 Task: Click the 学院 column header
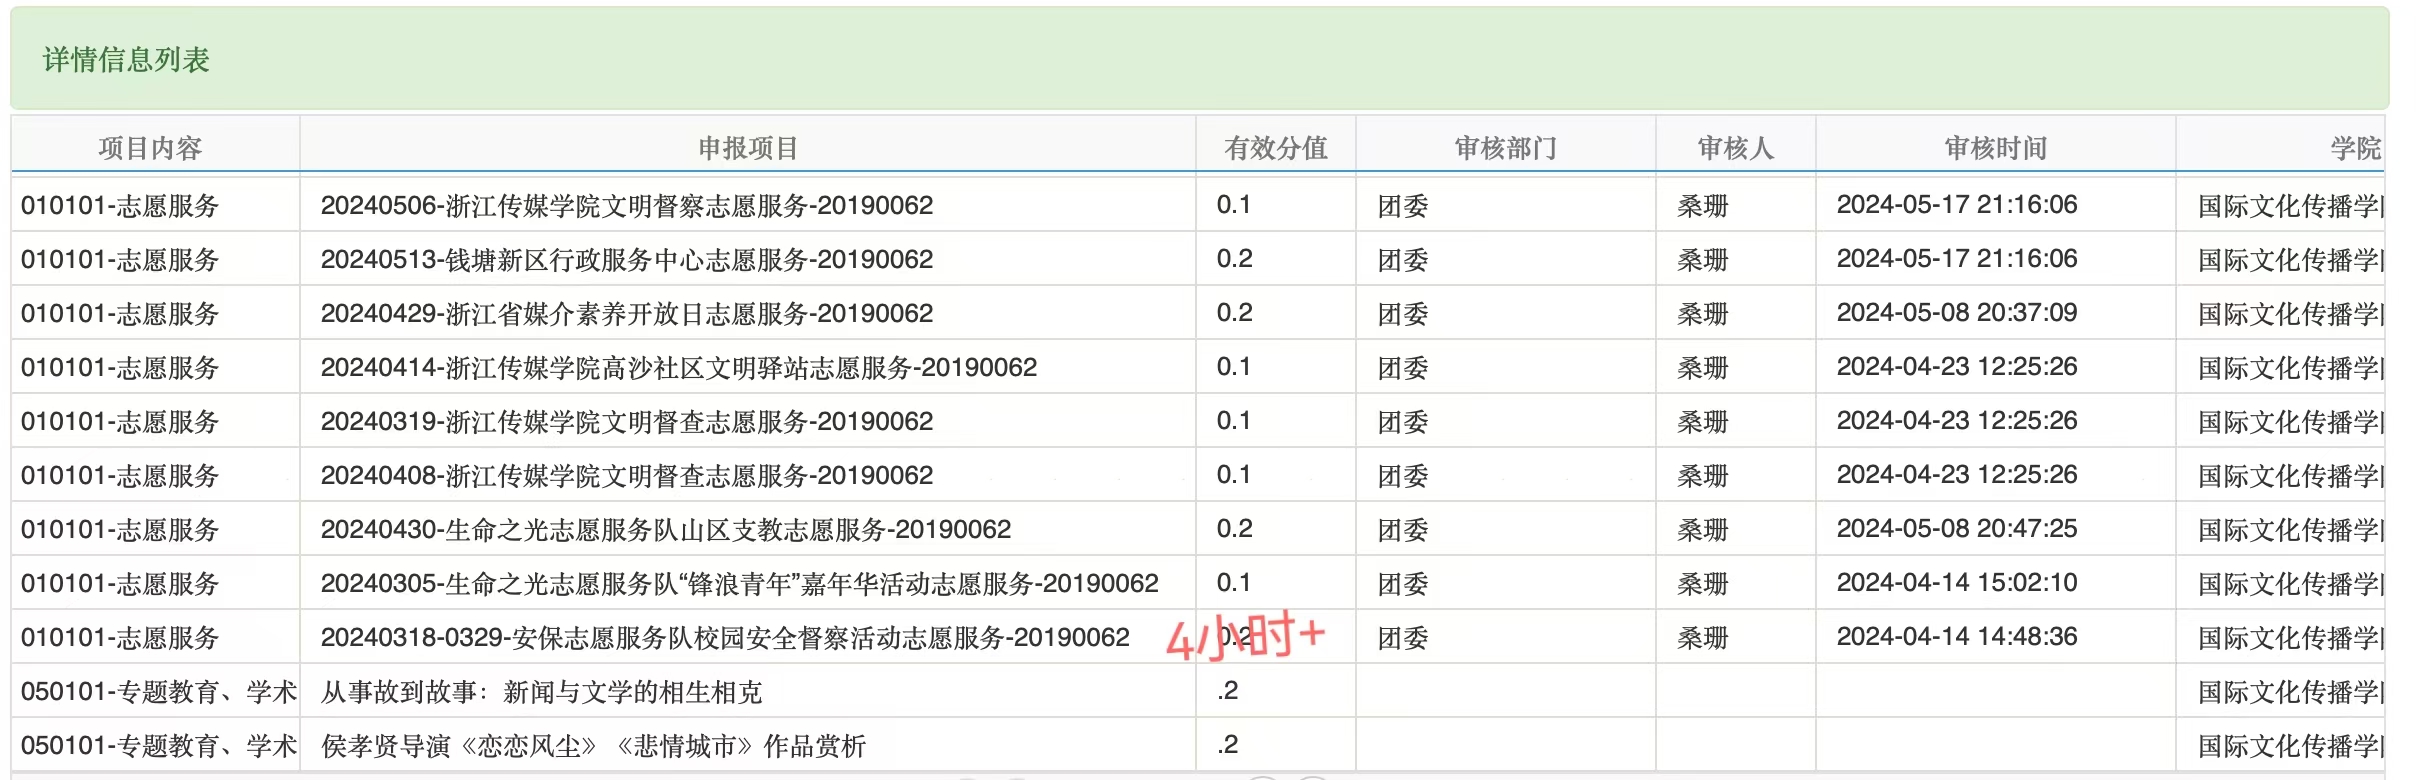coord(2354,148)
